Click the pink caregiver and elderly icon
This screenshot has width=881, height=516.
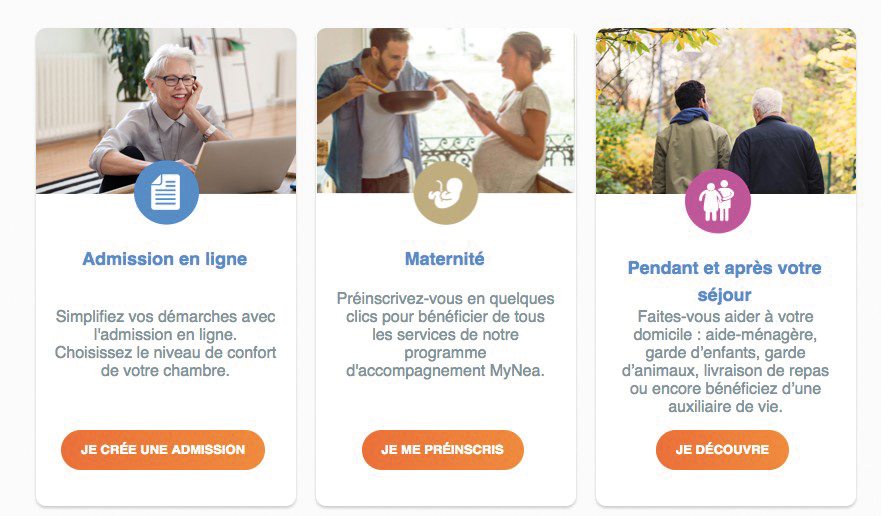coord(717,200)
